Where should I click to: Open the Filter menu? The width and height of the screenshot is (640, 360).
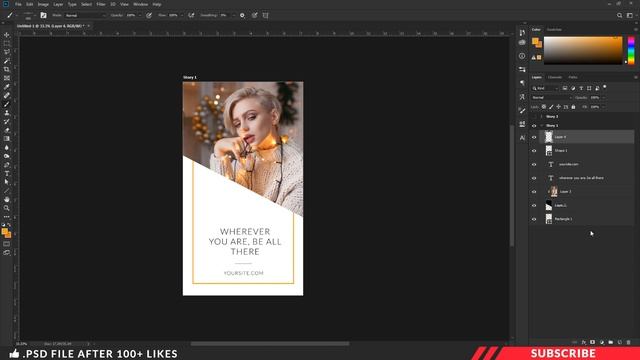(x=101, y=4)
